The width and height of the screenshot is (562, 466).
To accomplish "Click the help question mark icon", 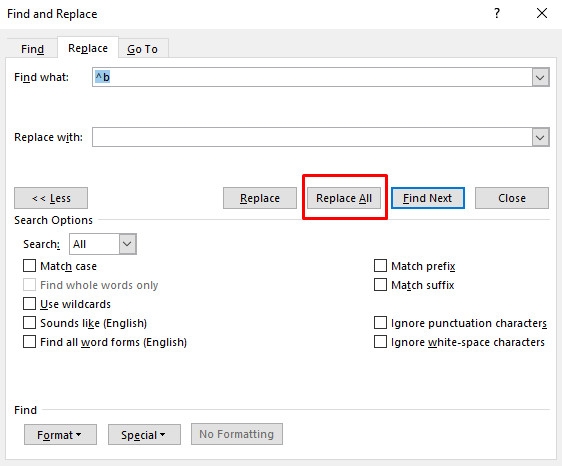I will click(x=497, y=14).
